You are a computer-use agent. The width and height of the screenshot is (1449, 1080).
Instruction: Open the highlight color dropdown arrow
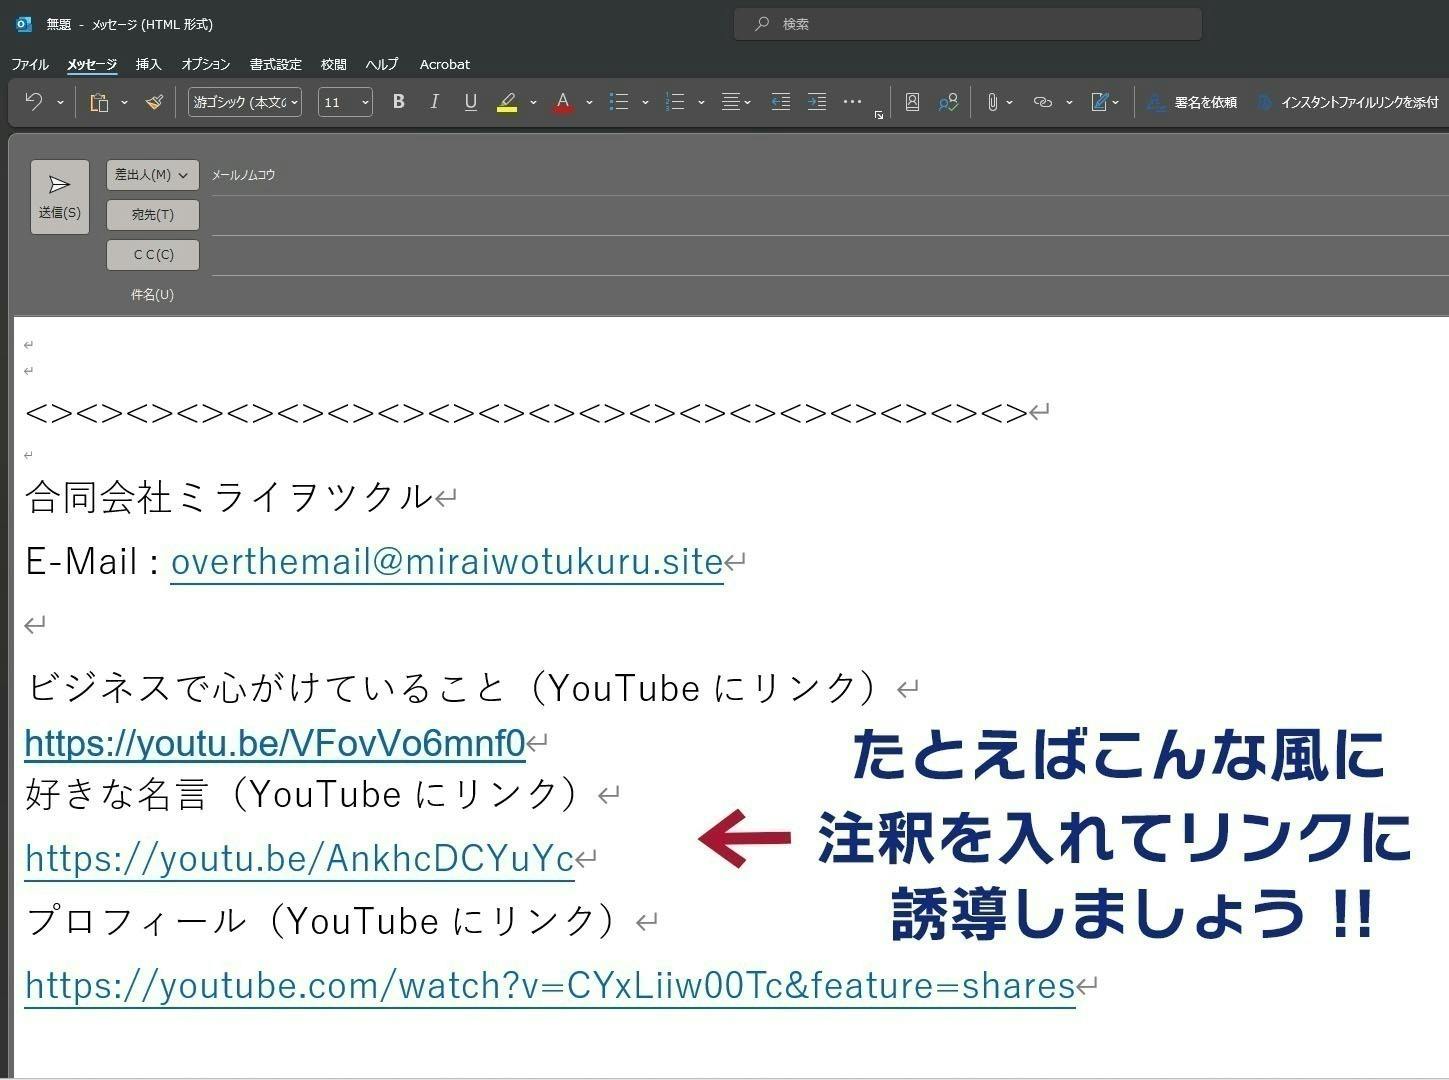pos(533,102)
